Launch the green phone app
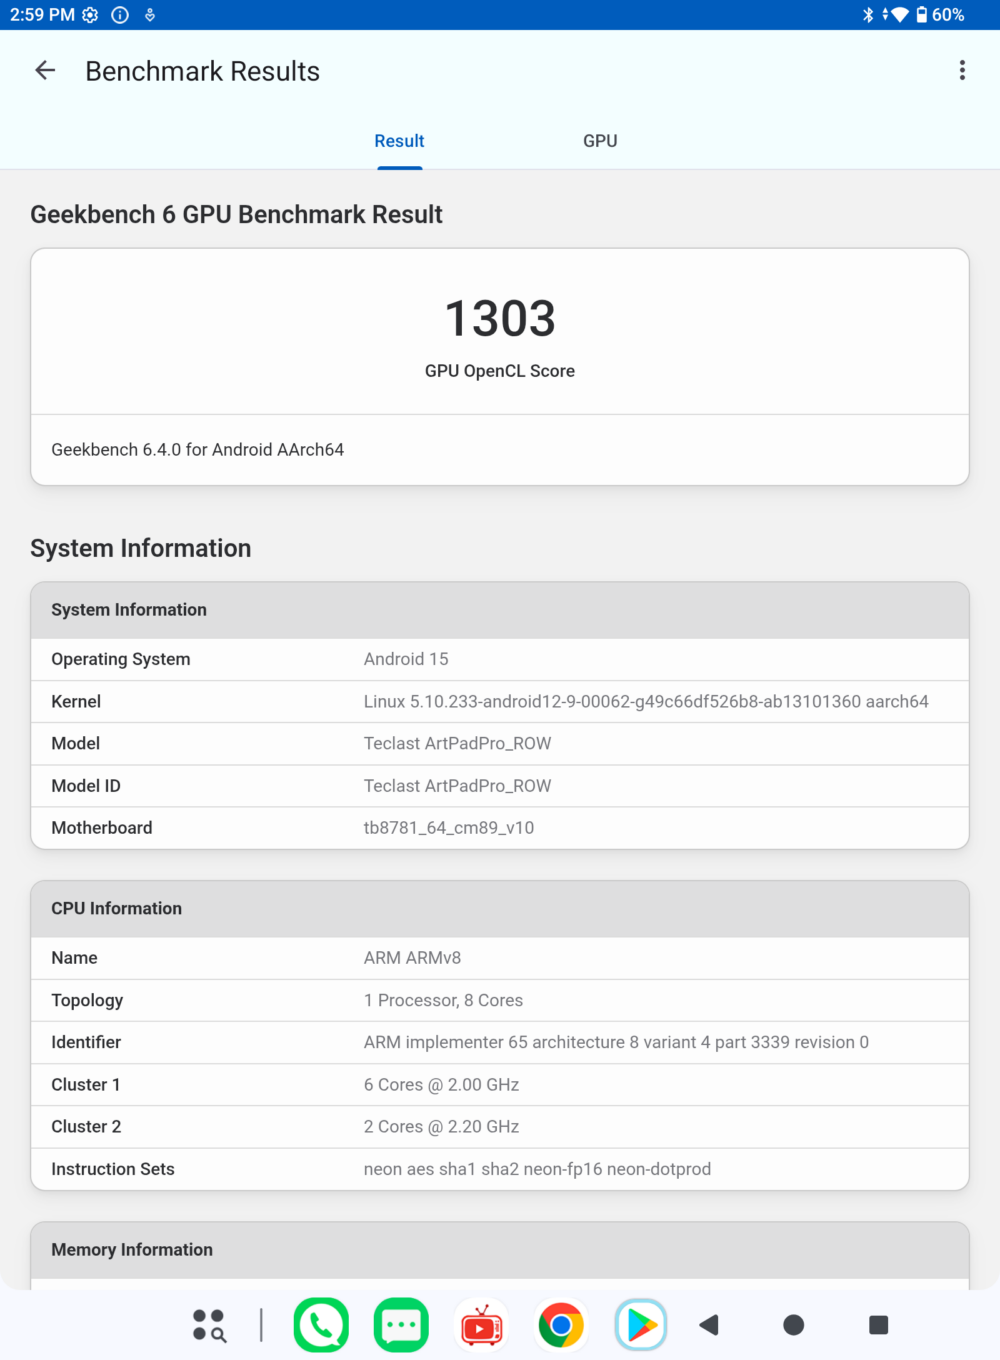1000x1360 pixels. point(321,1325)
